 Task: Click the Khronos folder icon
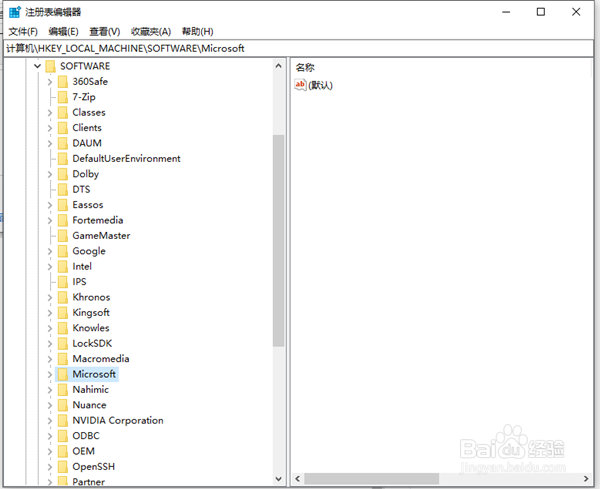63,297
